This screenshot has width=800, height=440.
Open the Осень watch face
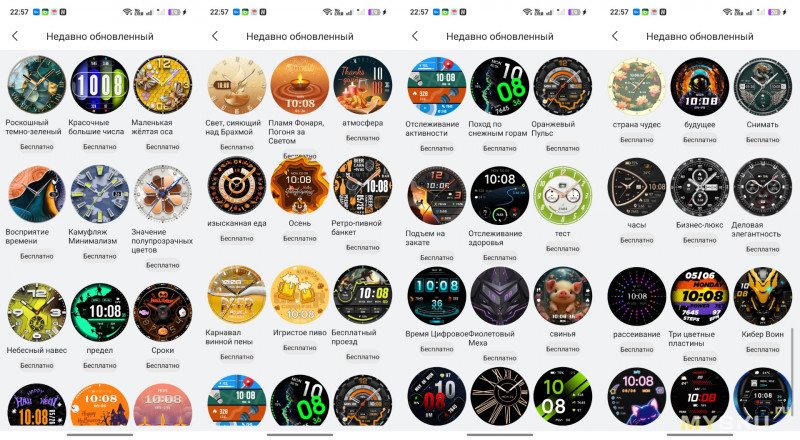[299, 185]
